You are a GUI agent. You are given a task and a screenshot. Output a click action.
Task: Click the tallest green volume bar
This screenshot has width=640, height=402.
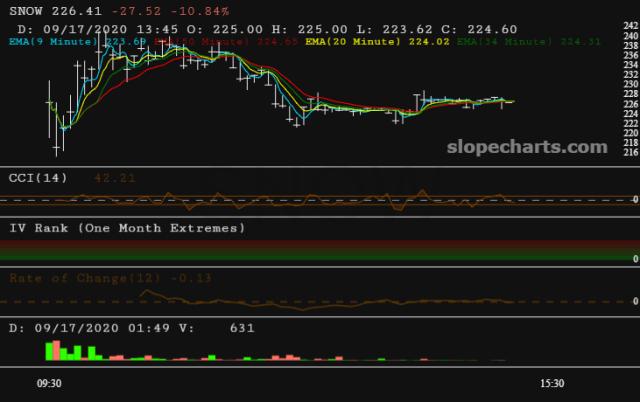point(49,350)
